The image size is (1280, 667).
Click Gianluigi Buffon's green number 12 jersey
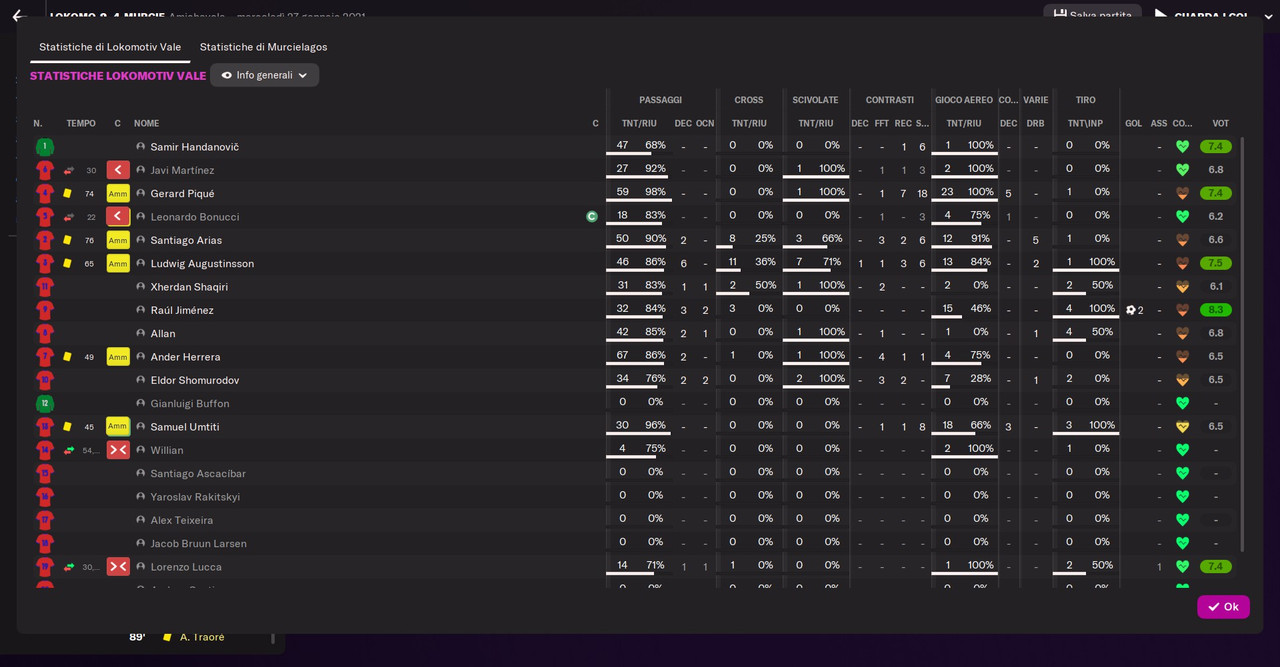[x=44, y=404]
